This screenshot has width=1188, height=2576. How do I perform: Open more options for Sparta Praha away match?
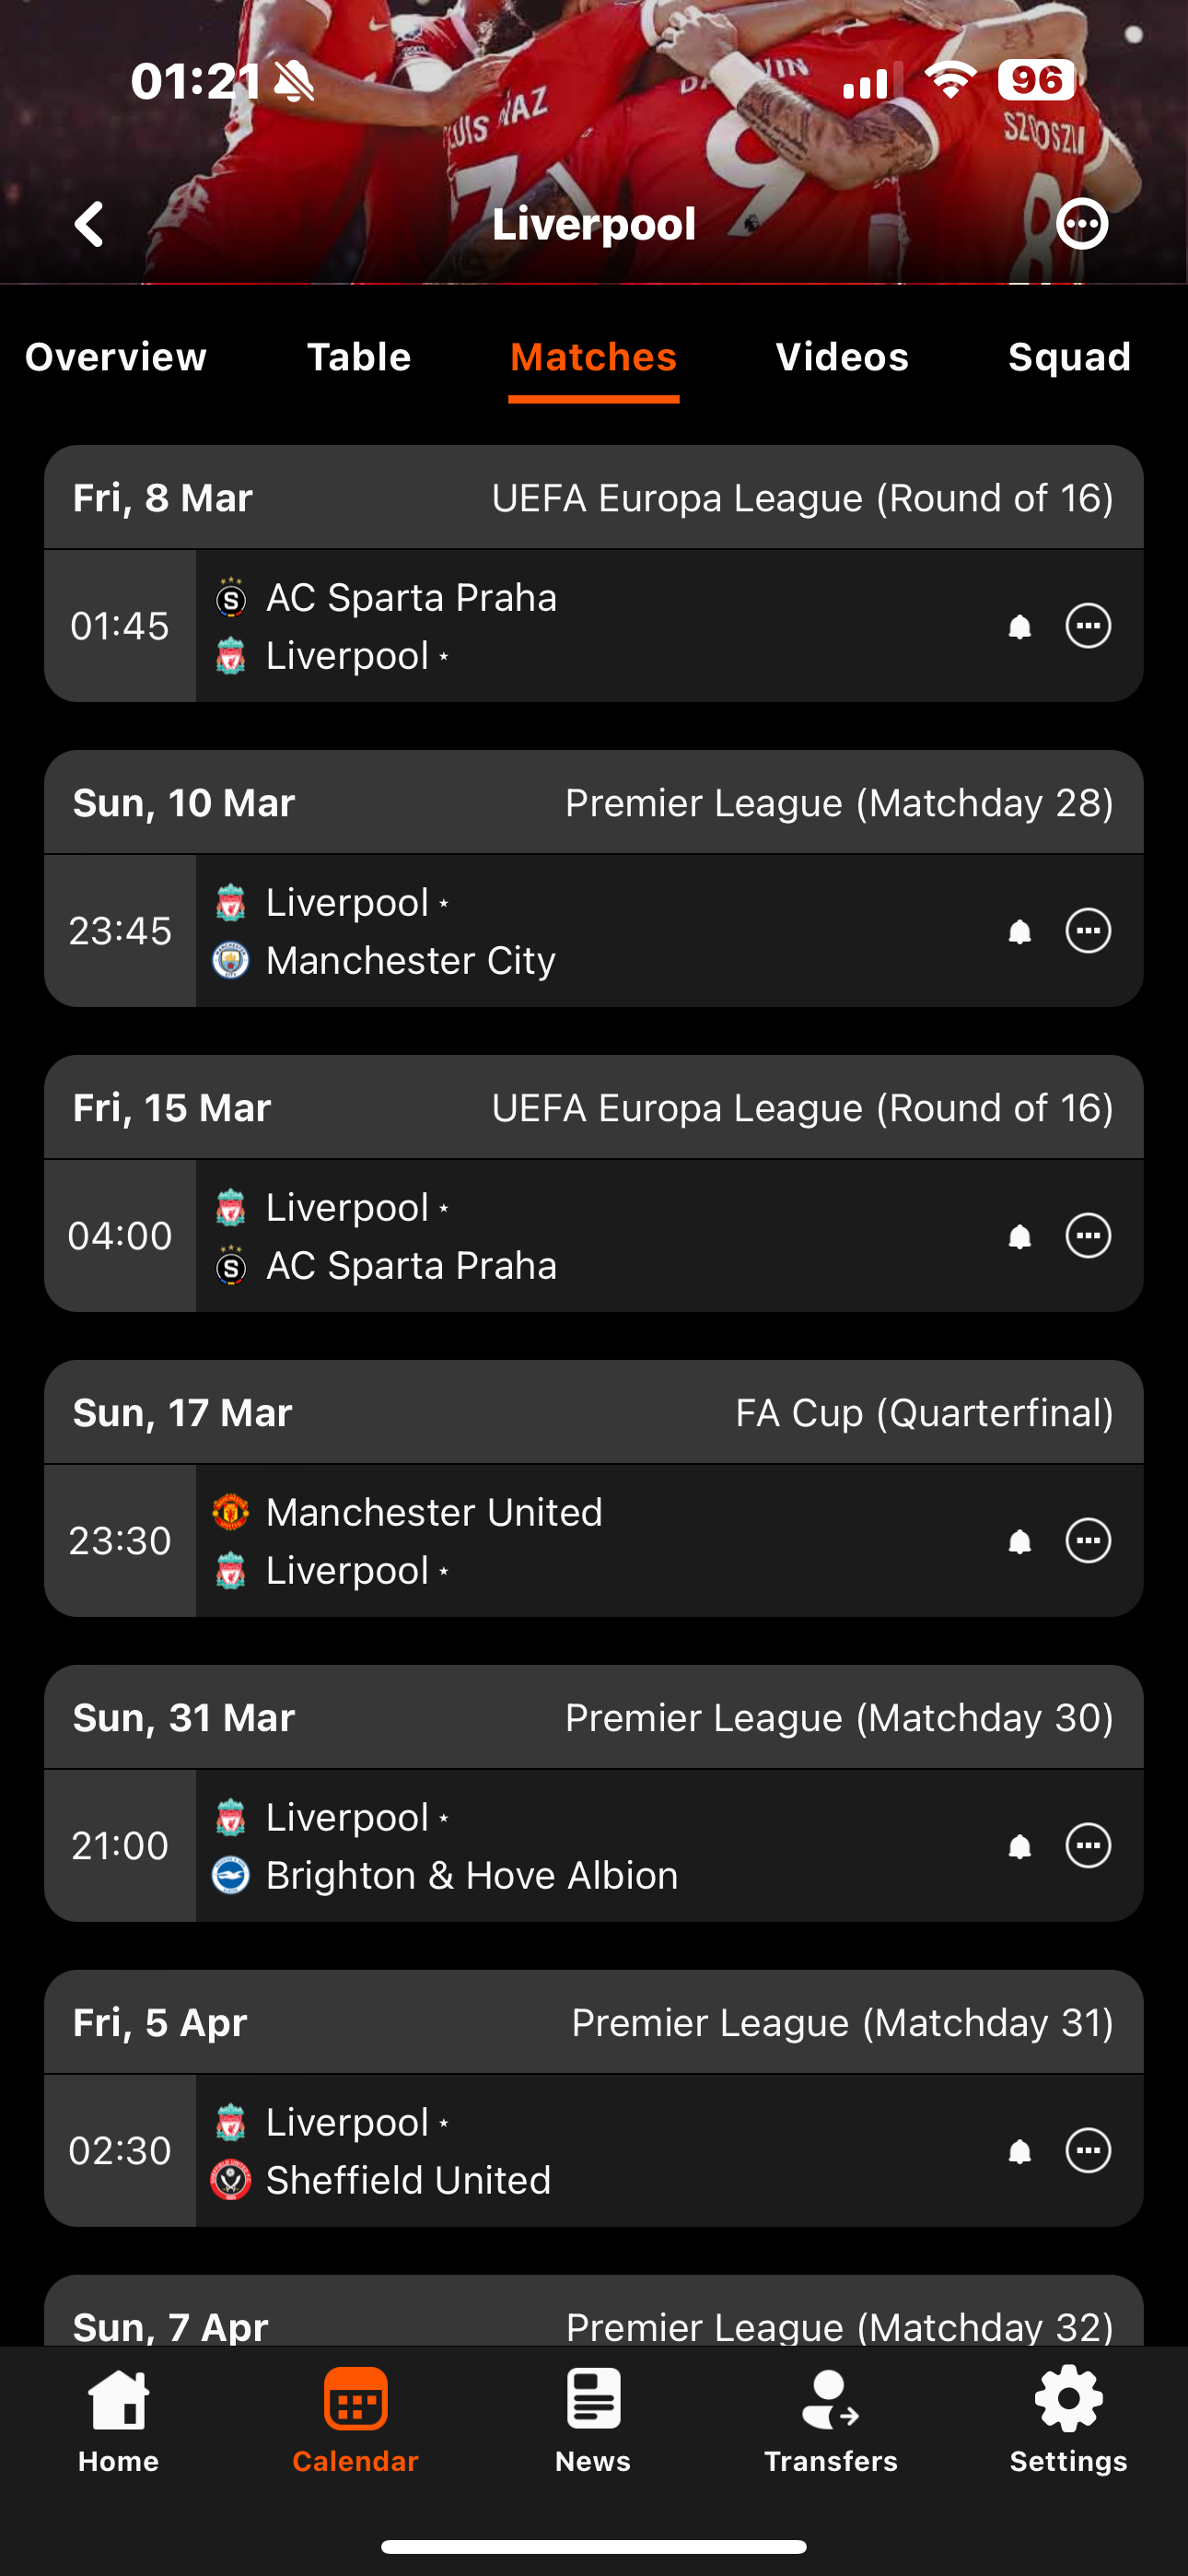(x=1088, y=626)
